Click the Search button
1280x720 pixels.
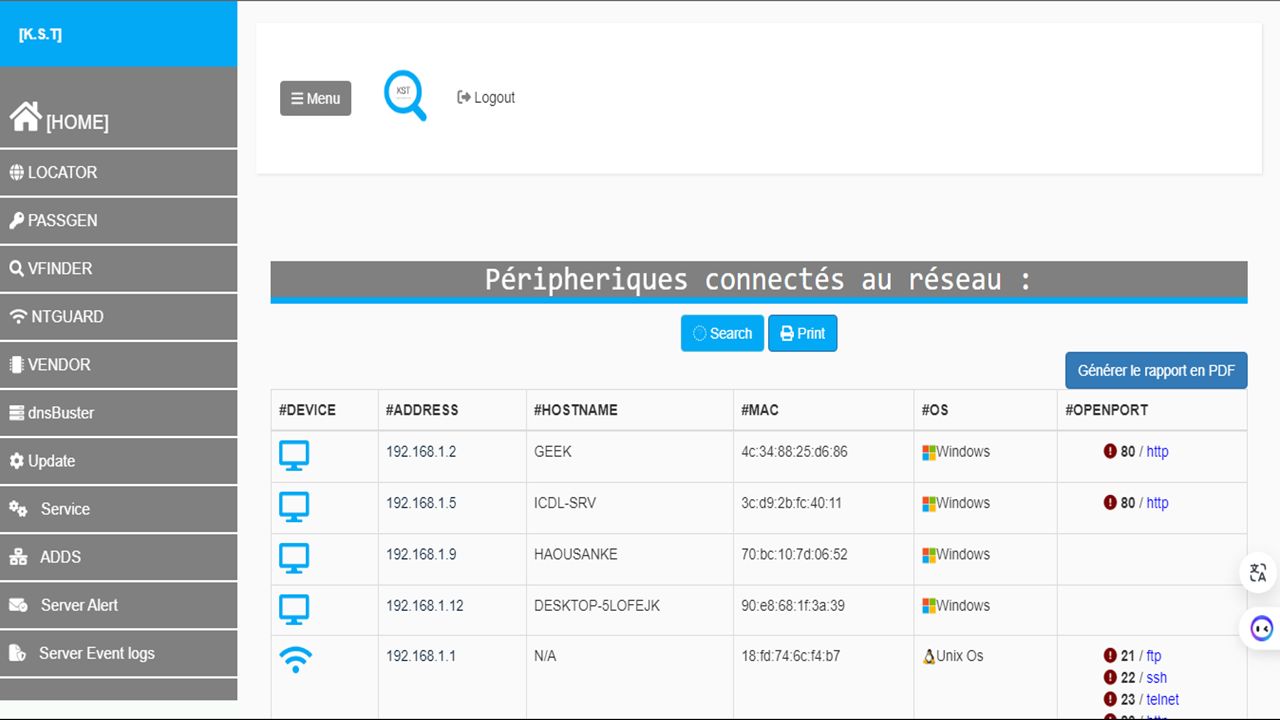point(722,333)
